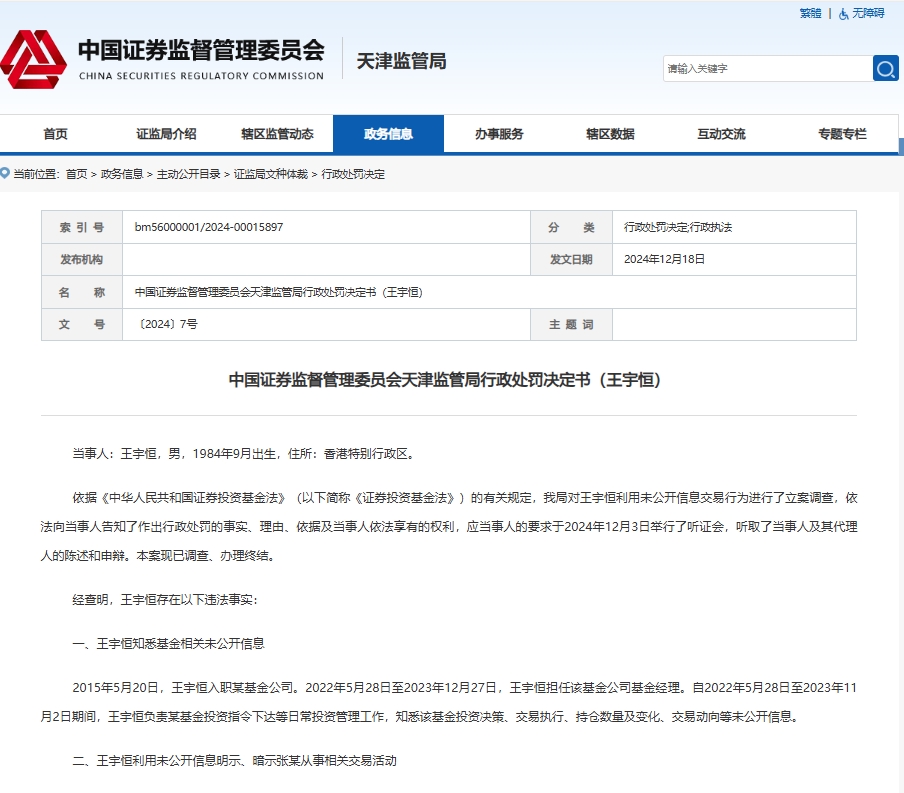Click the 天津监管局 header title
Image resolution: width=904 pixels, height=793 pixels.
(x=401, y=61)
